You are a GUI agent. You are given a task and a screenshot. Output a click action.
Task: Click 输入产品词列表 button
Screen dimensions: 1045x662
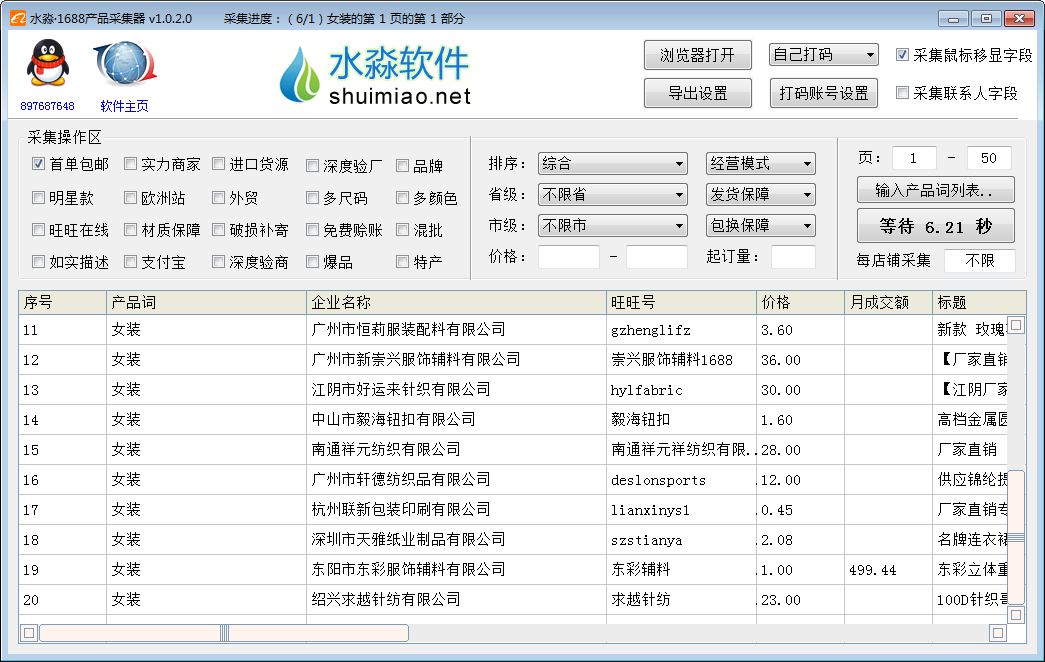[x=936, y=190]
